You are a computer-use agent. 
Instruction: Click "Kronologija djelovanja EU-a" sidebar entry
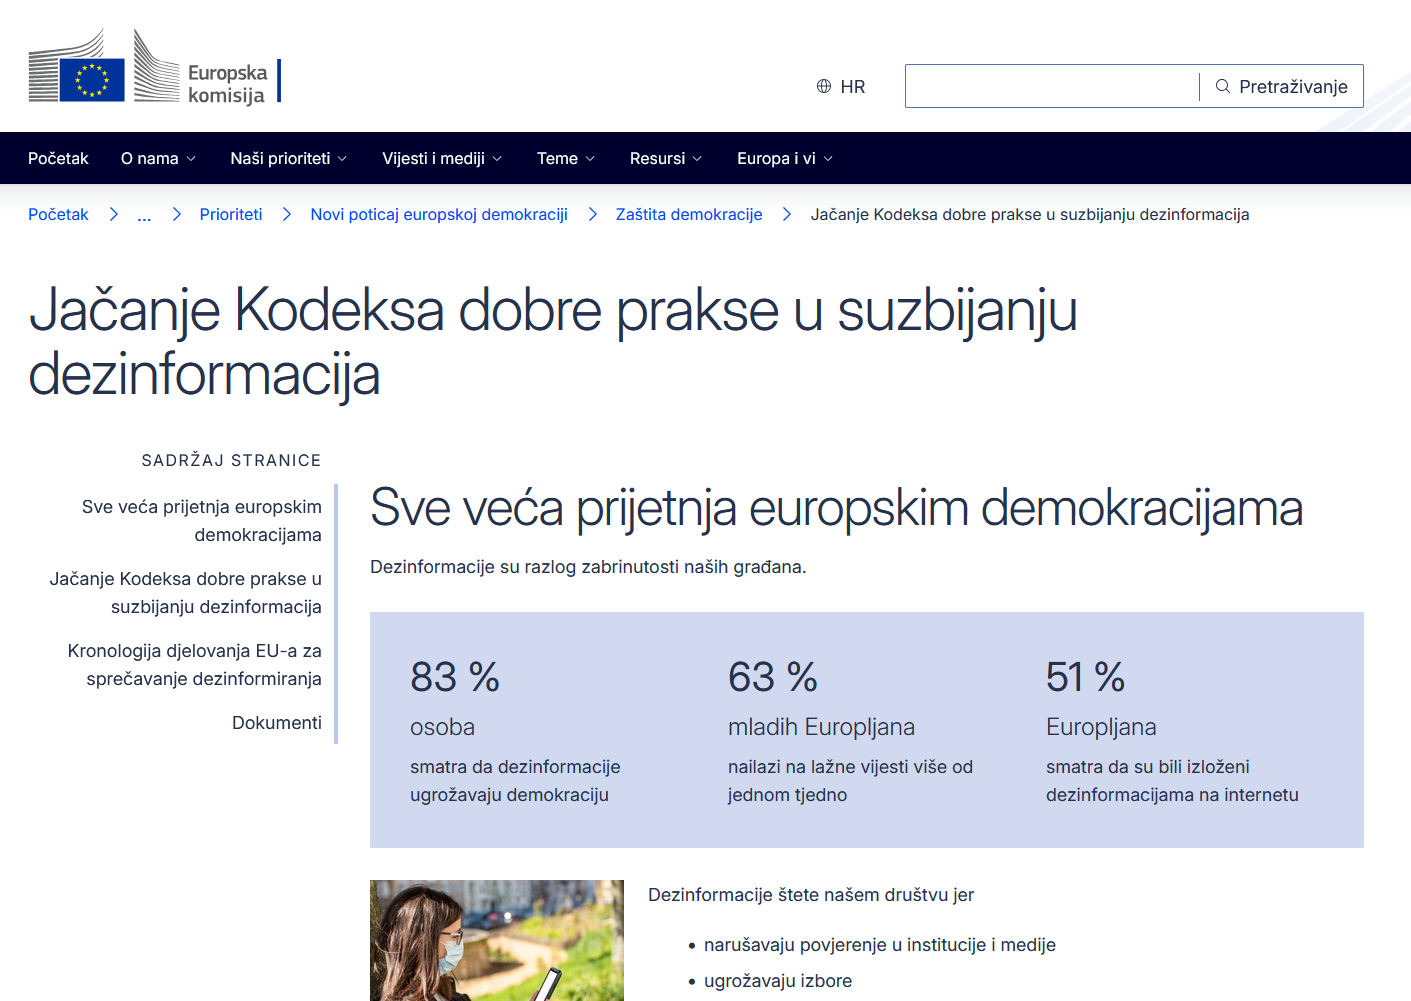click(x=195, y=664)
